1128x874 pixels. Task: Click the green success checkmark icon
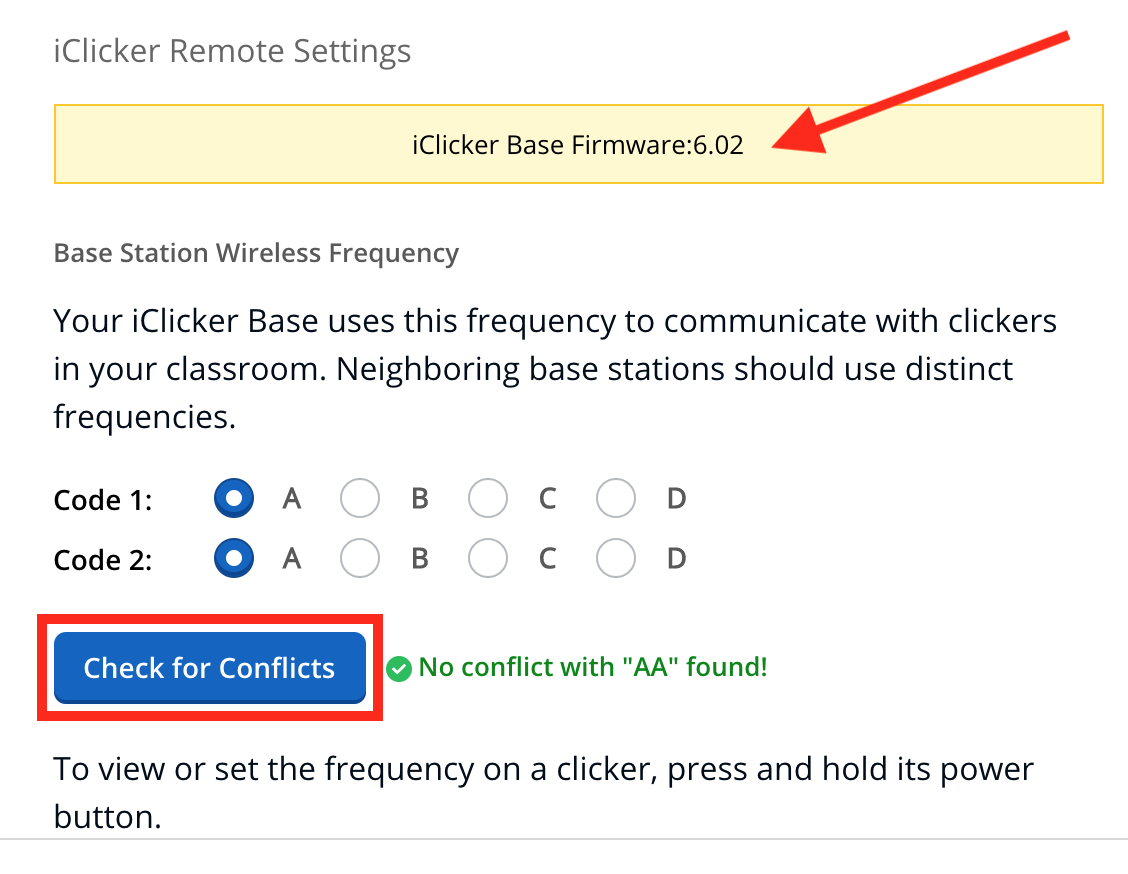click(397, 668)
